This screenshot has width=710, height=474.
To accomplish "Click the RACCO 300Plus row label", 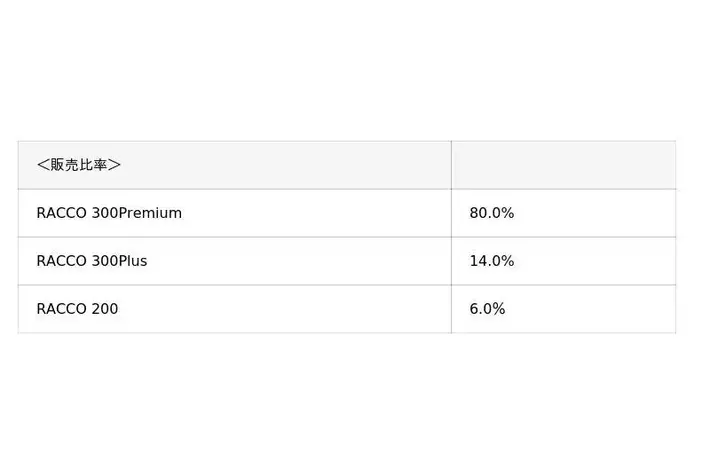I will pyautogui.click(x=92, y=261).
